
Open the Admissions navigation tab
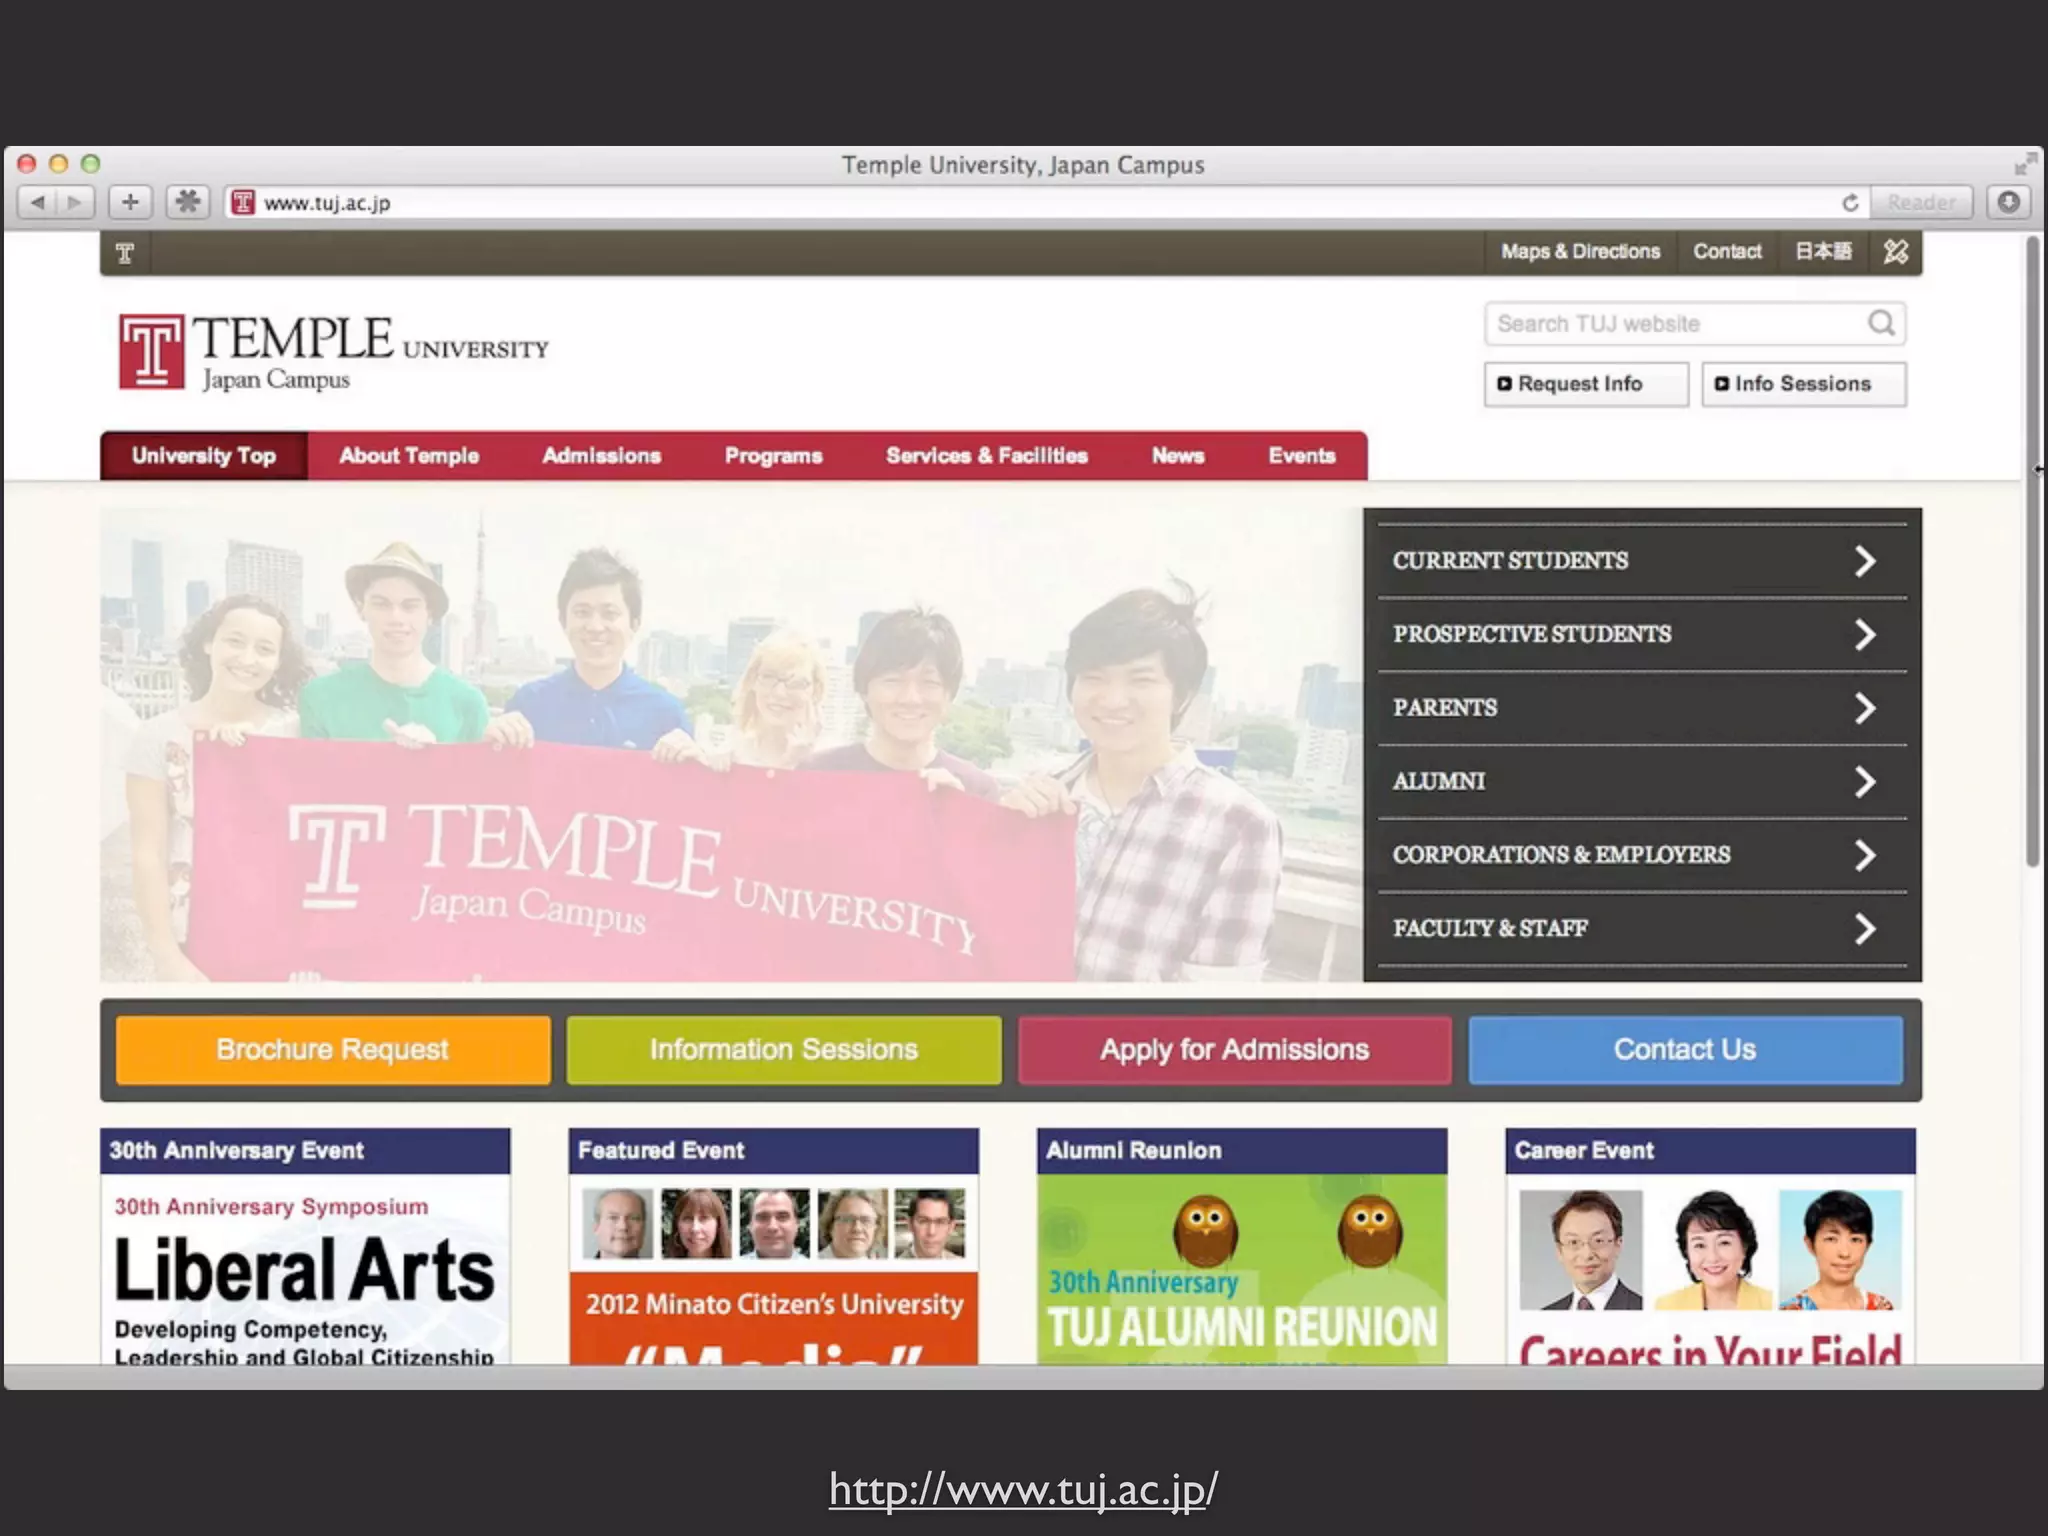(x=601, y=456)
